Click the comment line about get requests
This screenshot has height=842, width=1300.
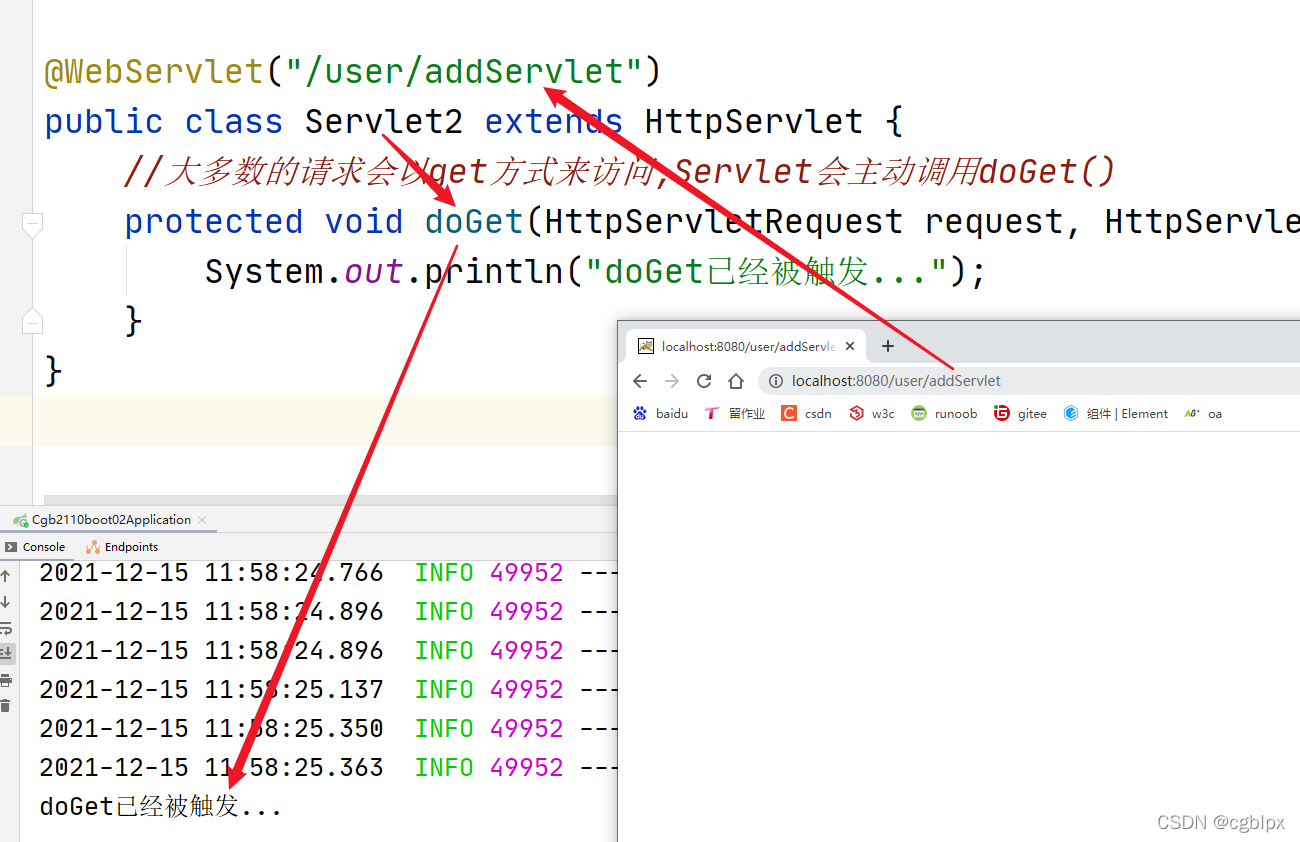(619, 172)
